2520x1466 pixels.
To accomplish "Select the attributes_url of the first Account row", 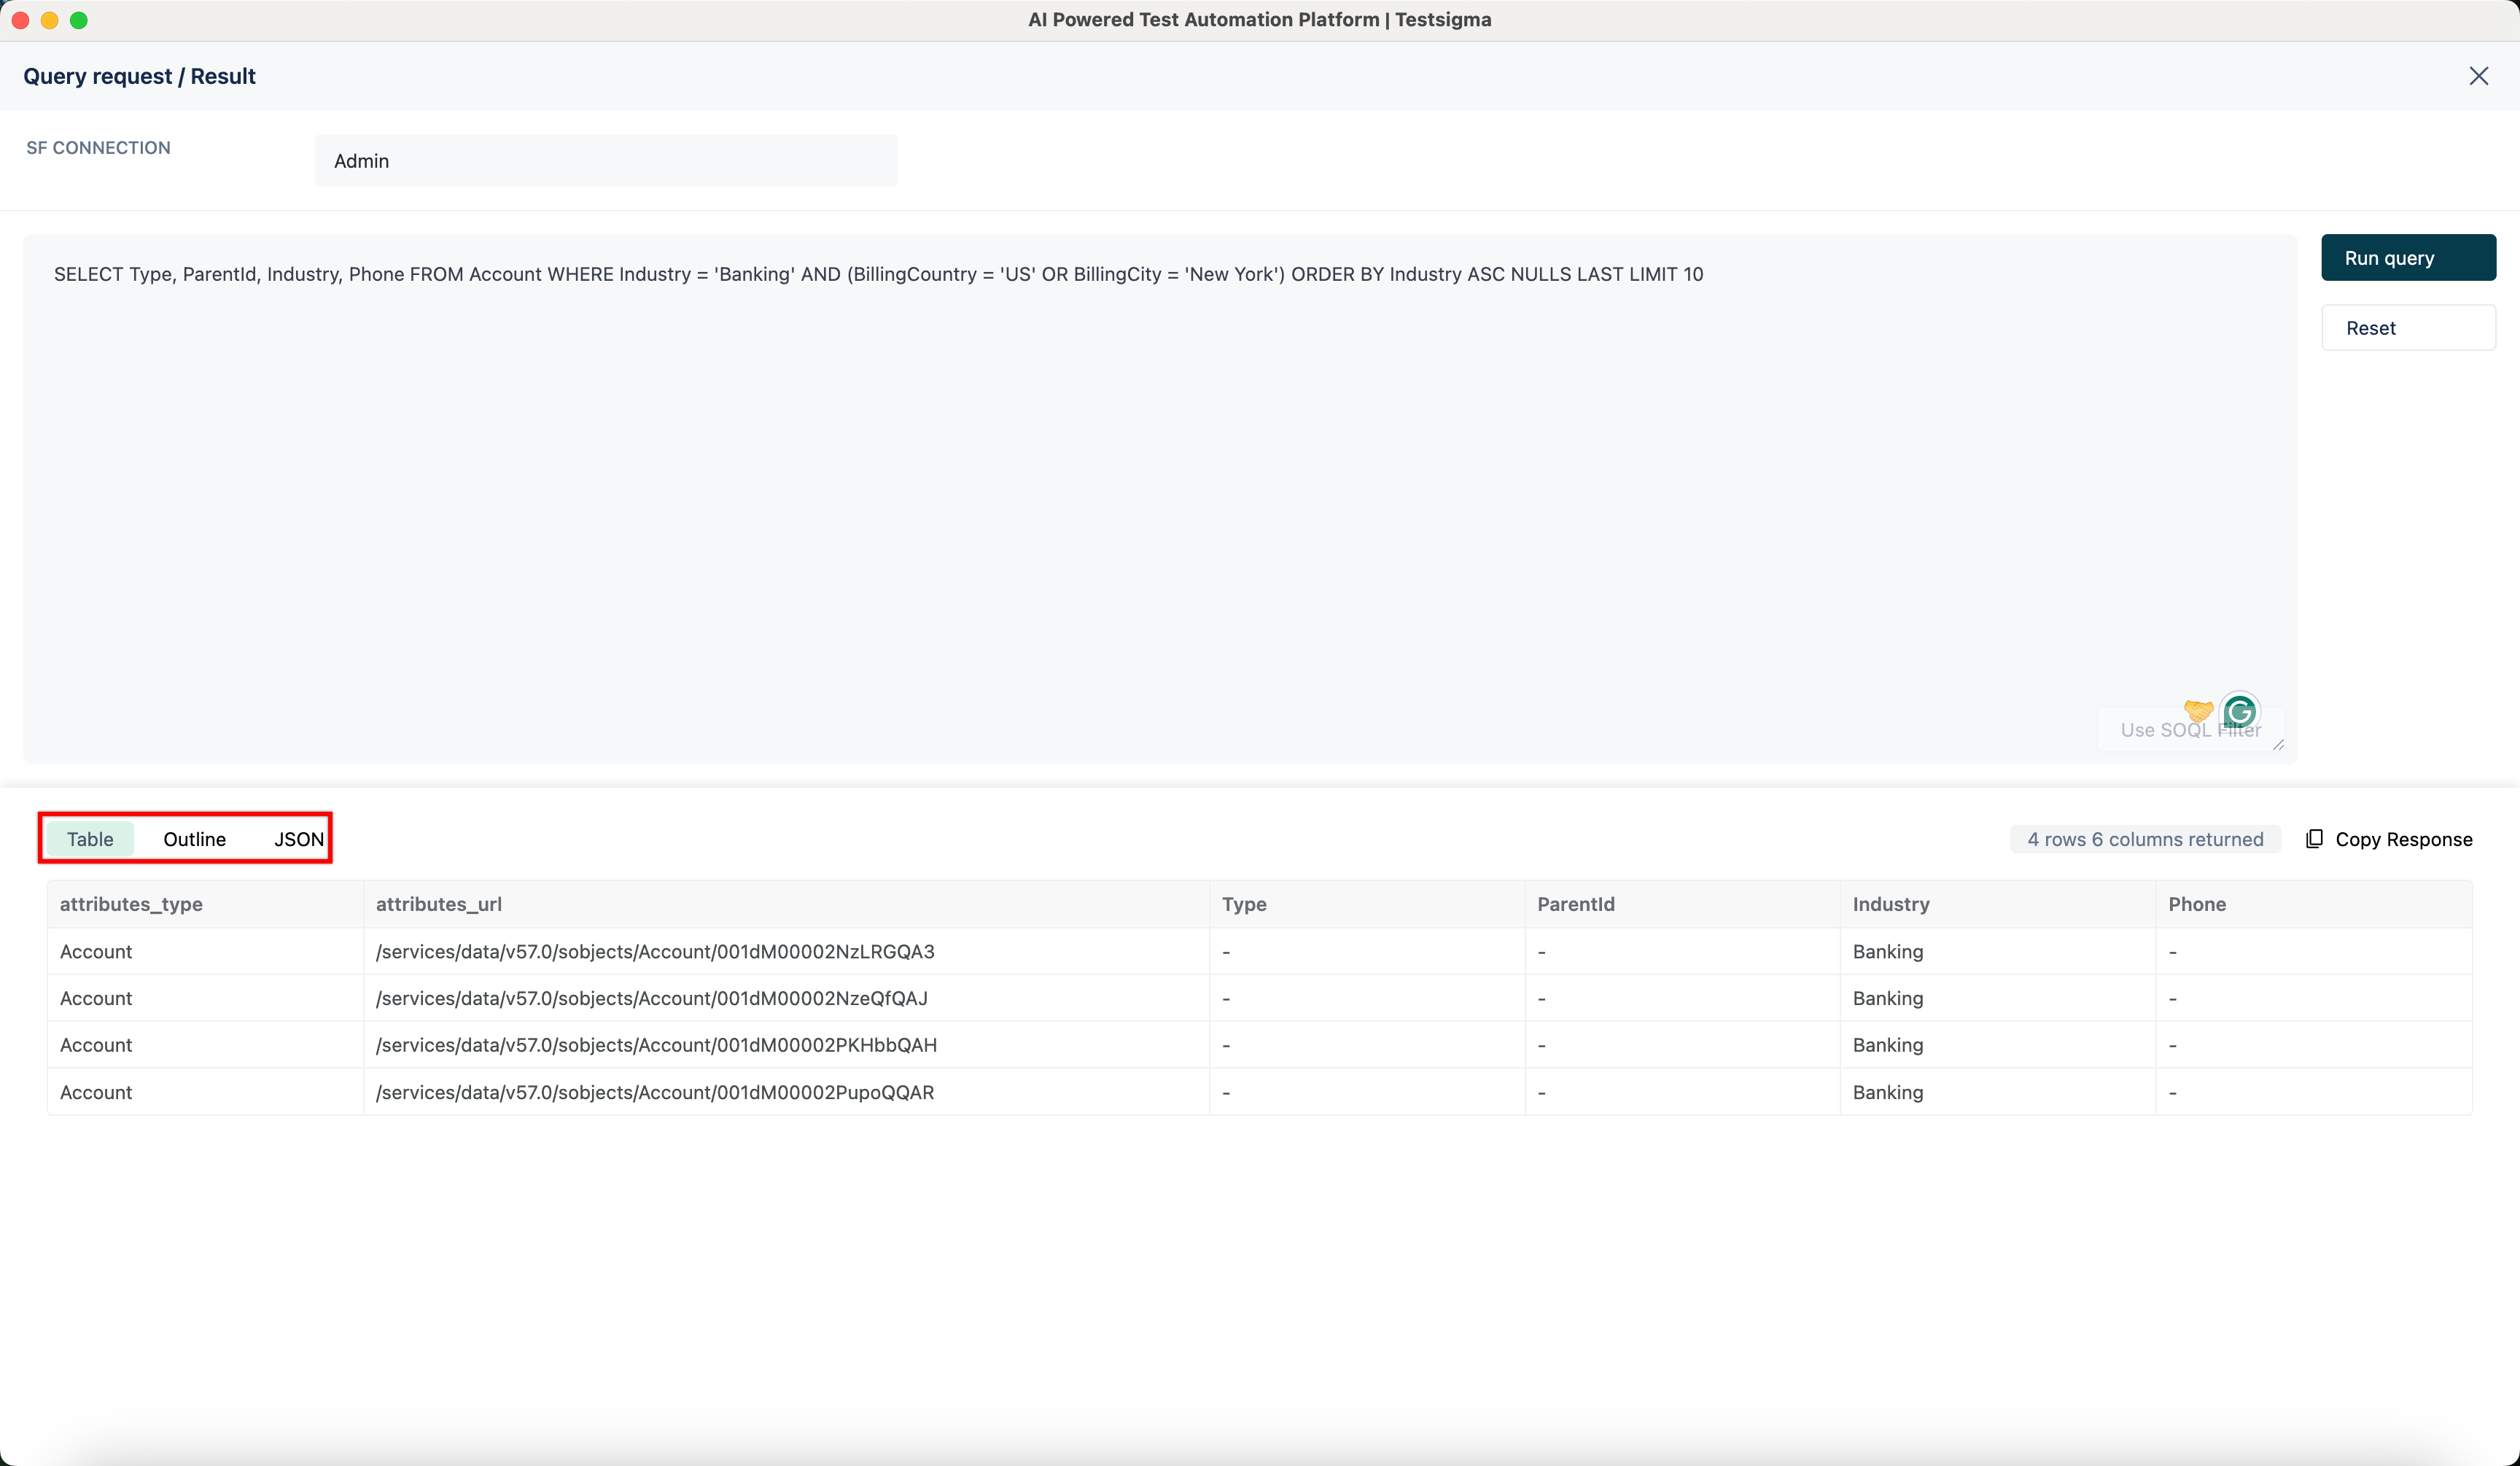I will (x=655, y=951).
